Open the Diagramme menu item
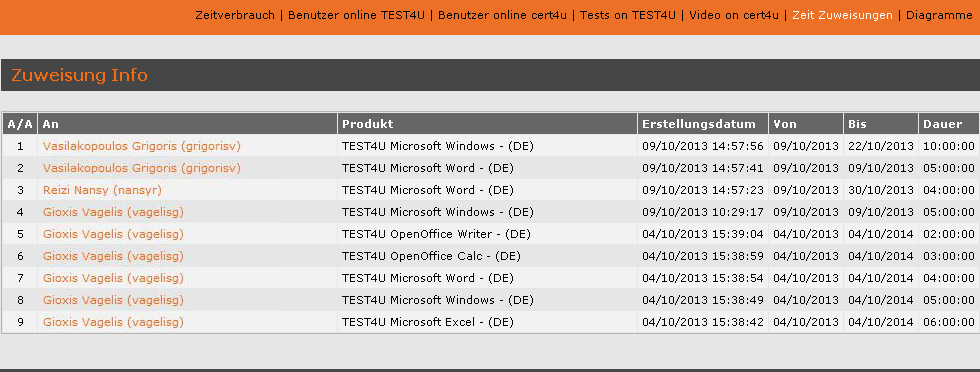980x372 pixels. click(939, 15)
